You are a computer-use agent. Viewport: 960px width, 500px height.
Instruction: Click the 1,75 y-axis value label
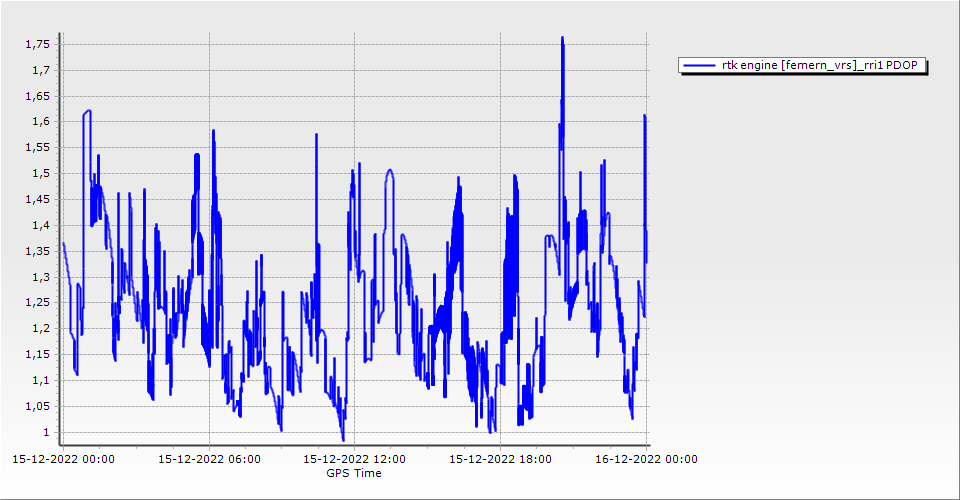pyautogui.click(x=40, y=45)
